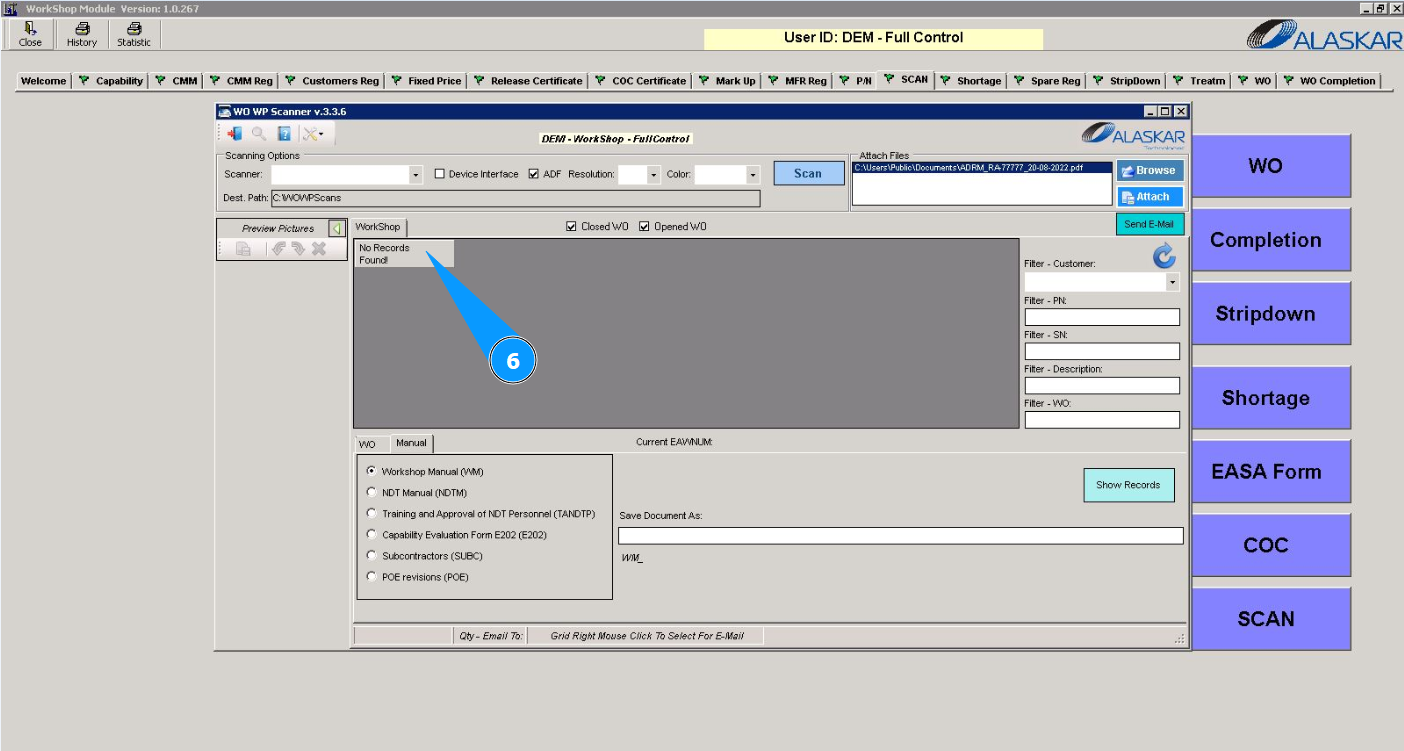This screenshot has height=751, width=1404.
Task: Select the WorkShop tab above the records grid
Action: click(378, 227)
